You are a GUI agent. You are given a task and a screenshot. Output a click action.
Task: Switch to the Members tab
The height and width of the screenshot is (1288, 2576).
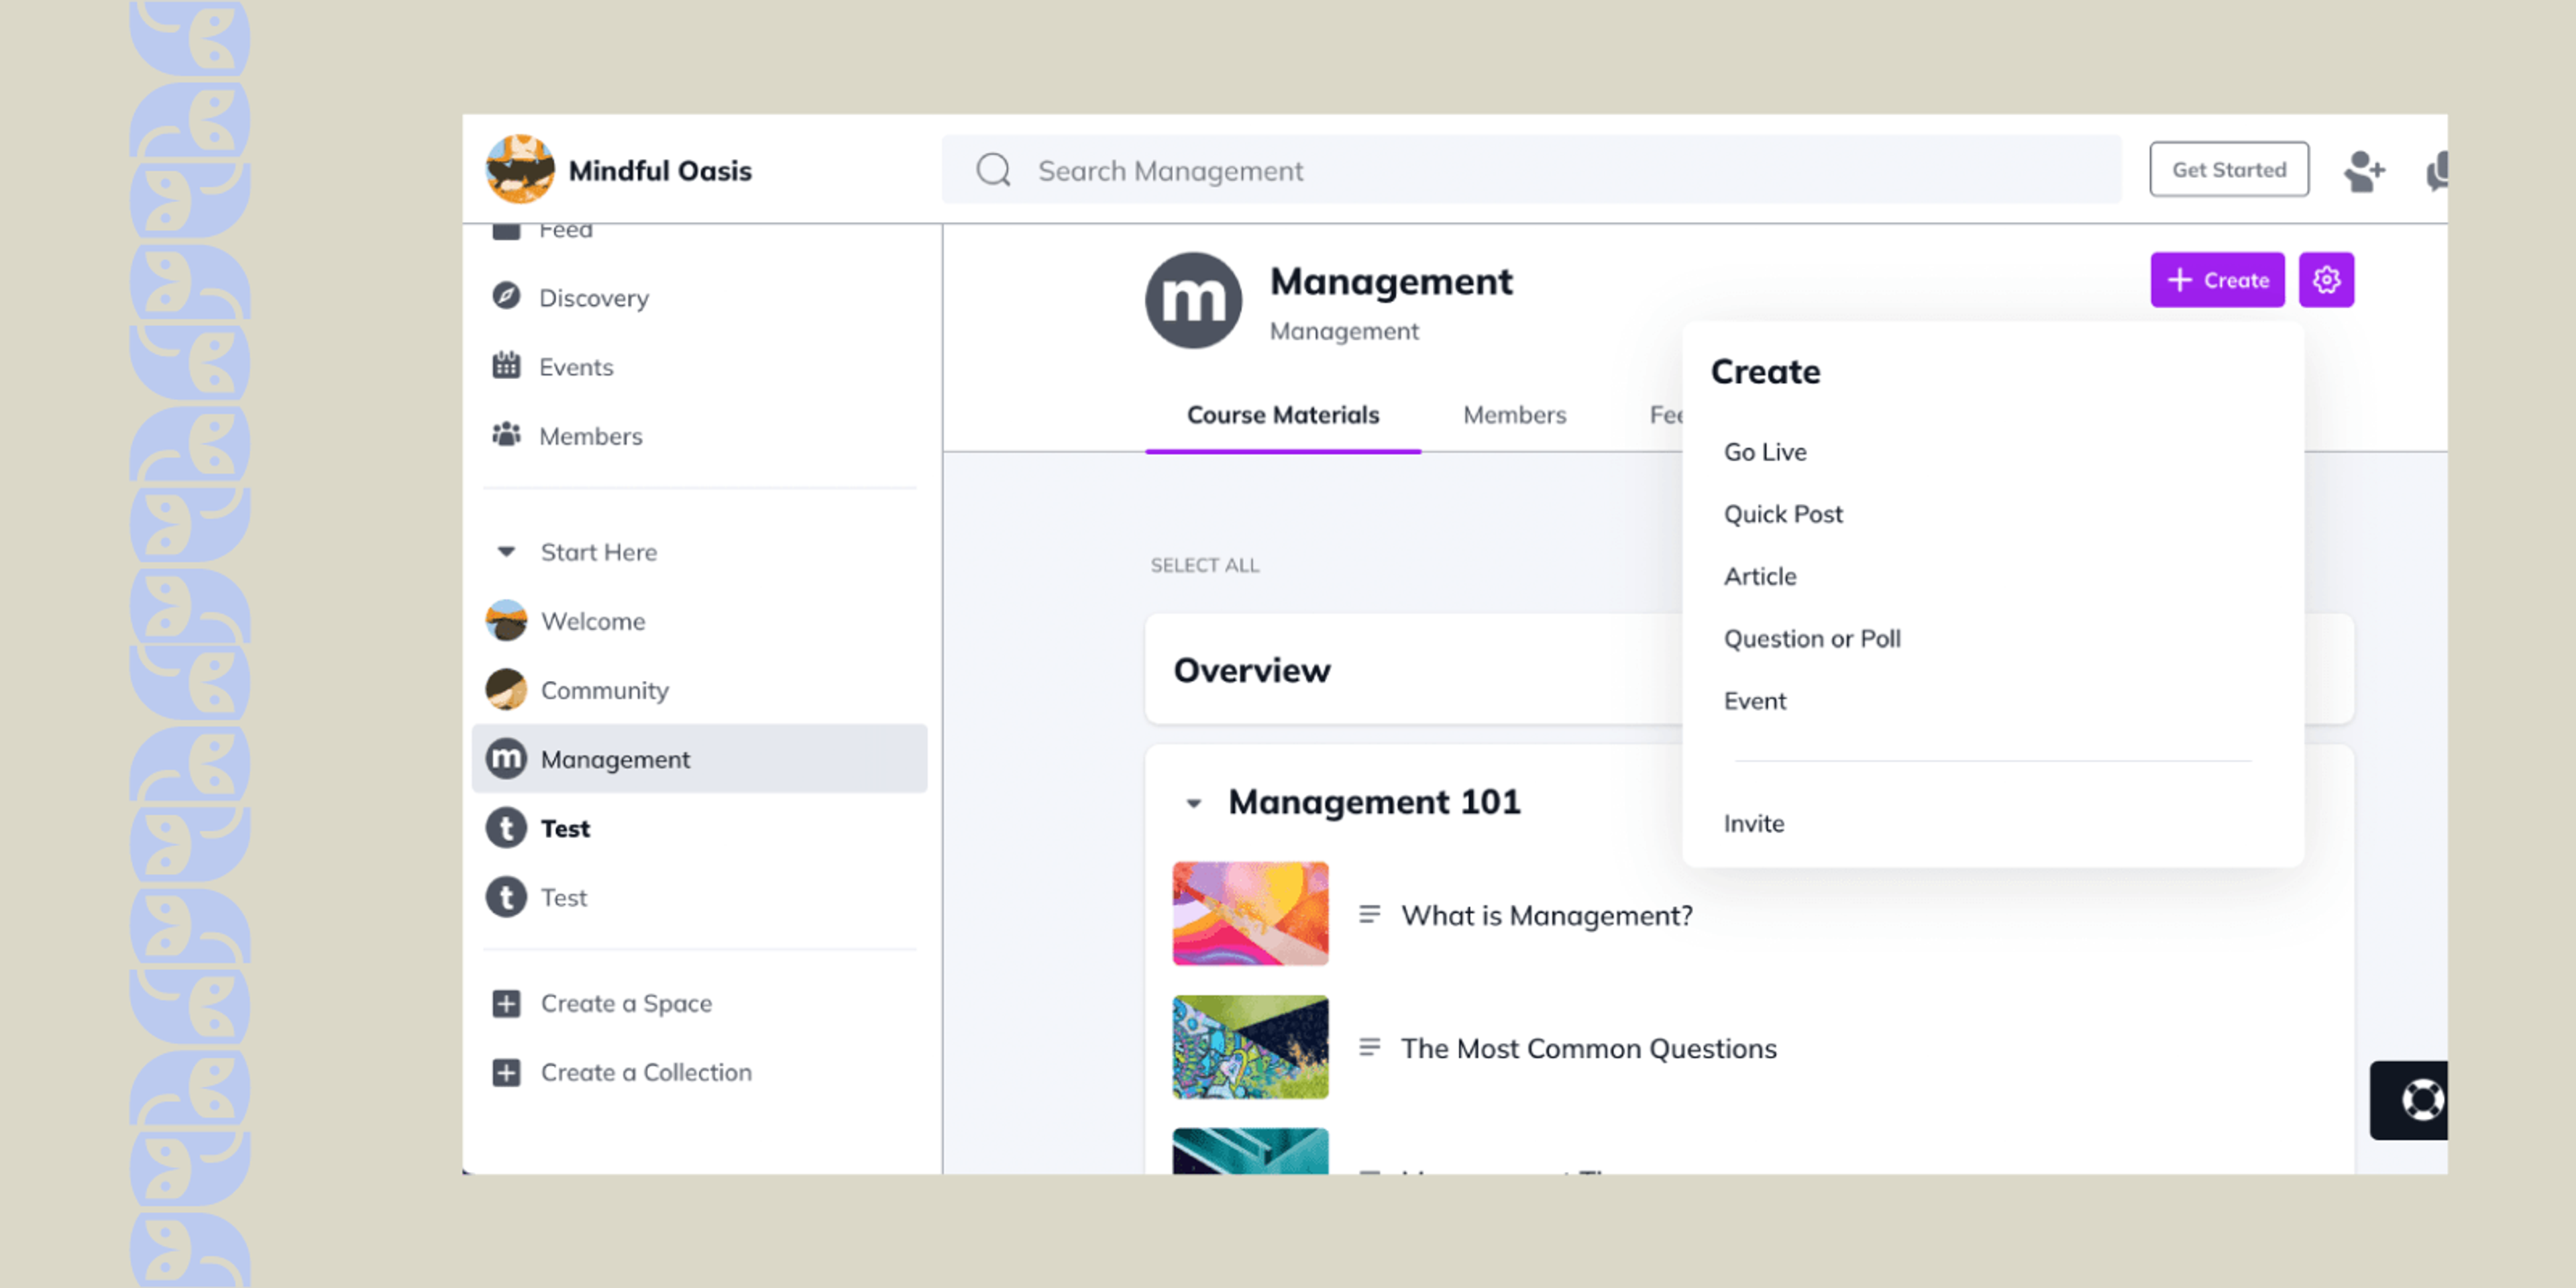(x=1514, y=415)
